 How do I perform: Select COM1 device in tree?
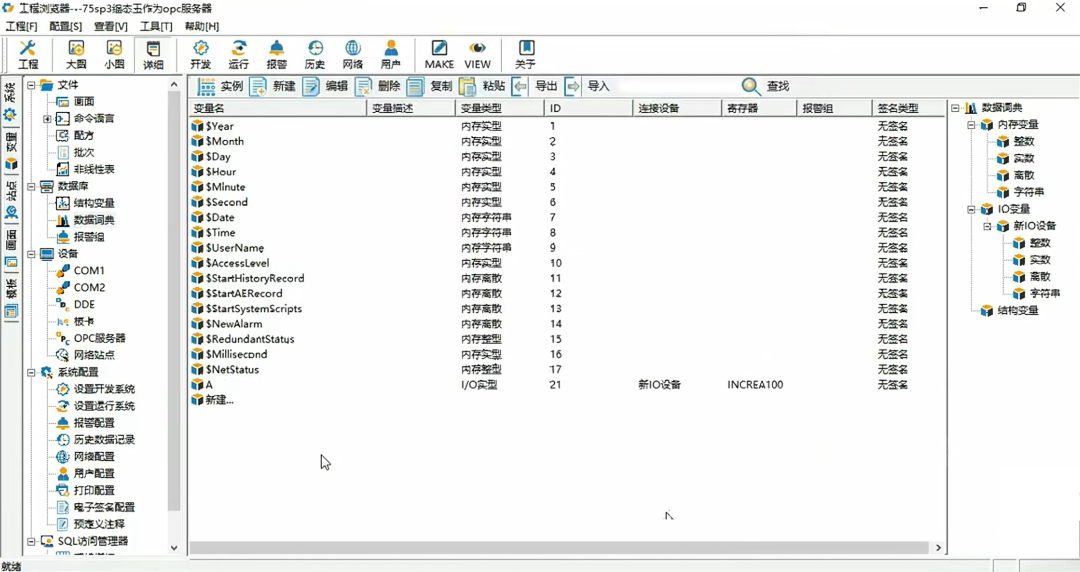click(x=89, y=270)
